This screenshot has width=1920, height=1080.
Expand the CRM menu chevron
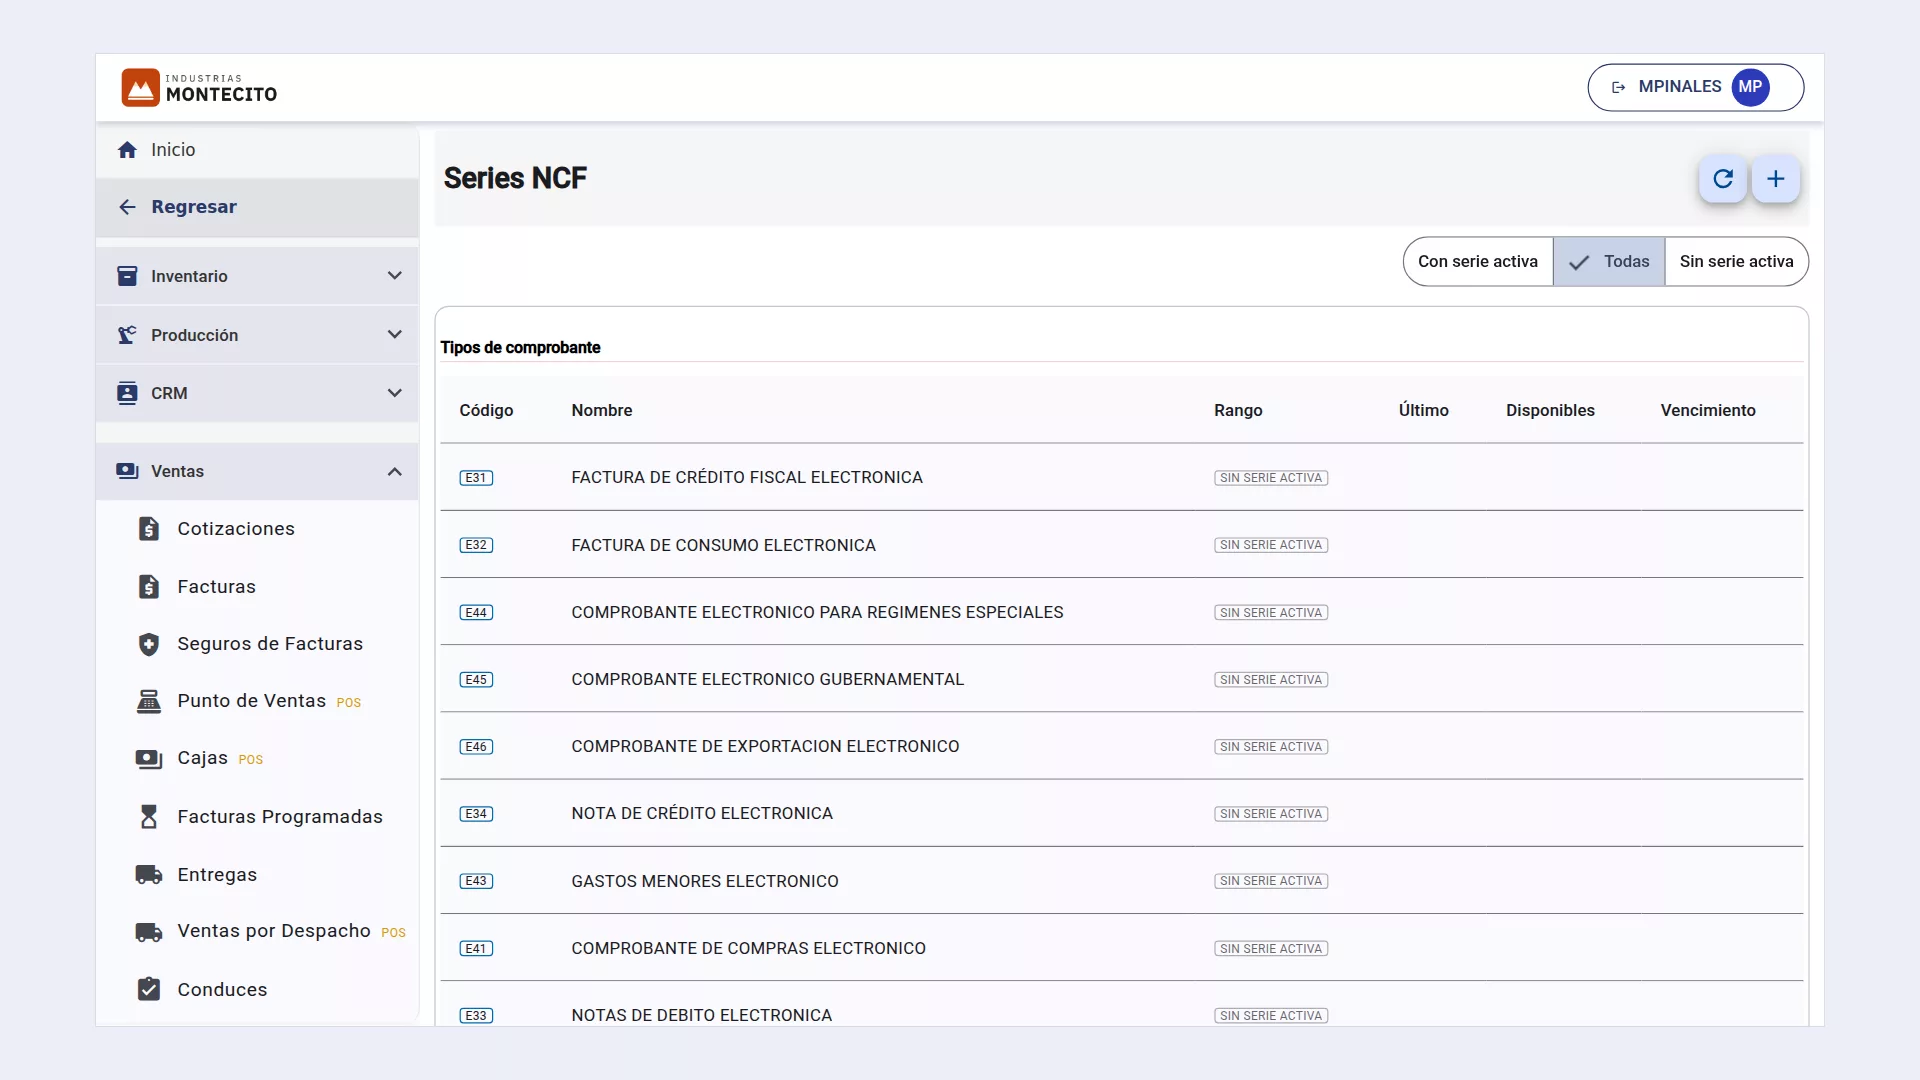click(395, 393)
